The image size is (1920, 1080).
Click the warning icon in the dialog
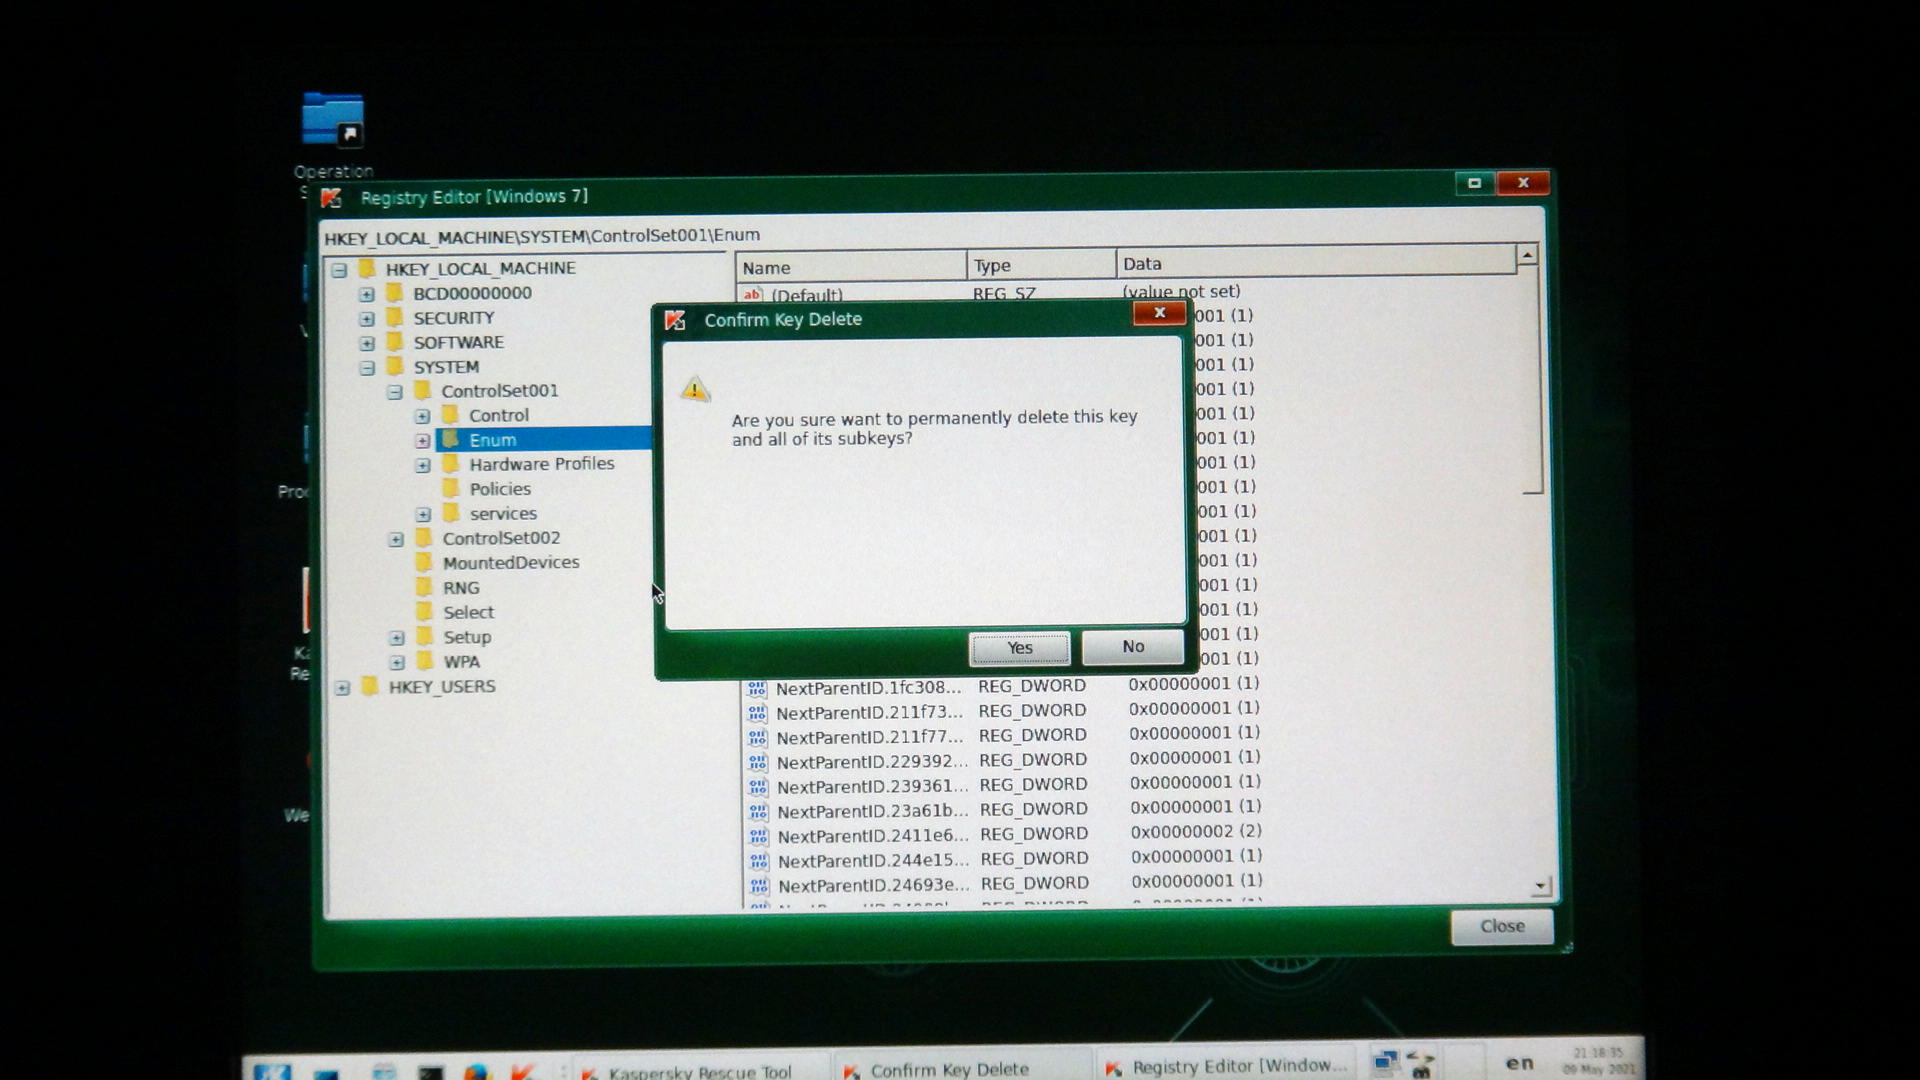[x=695, y=389]
